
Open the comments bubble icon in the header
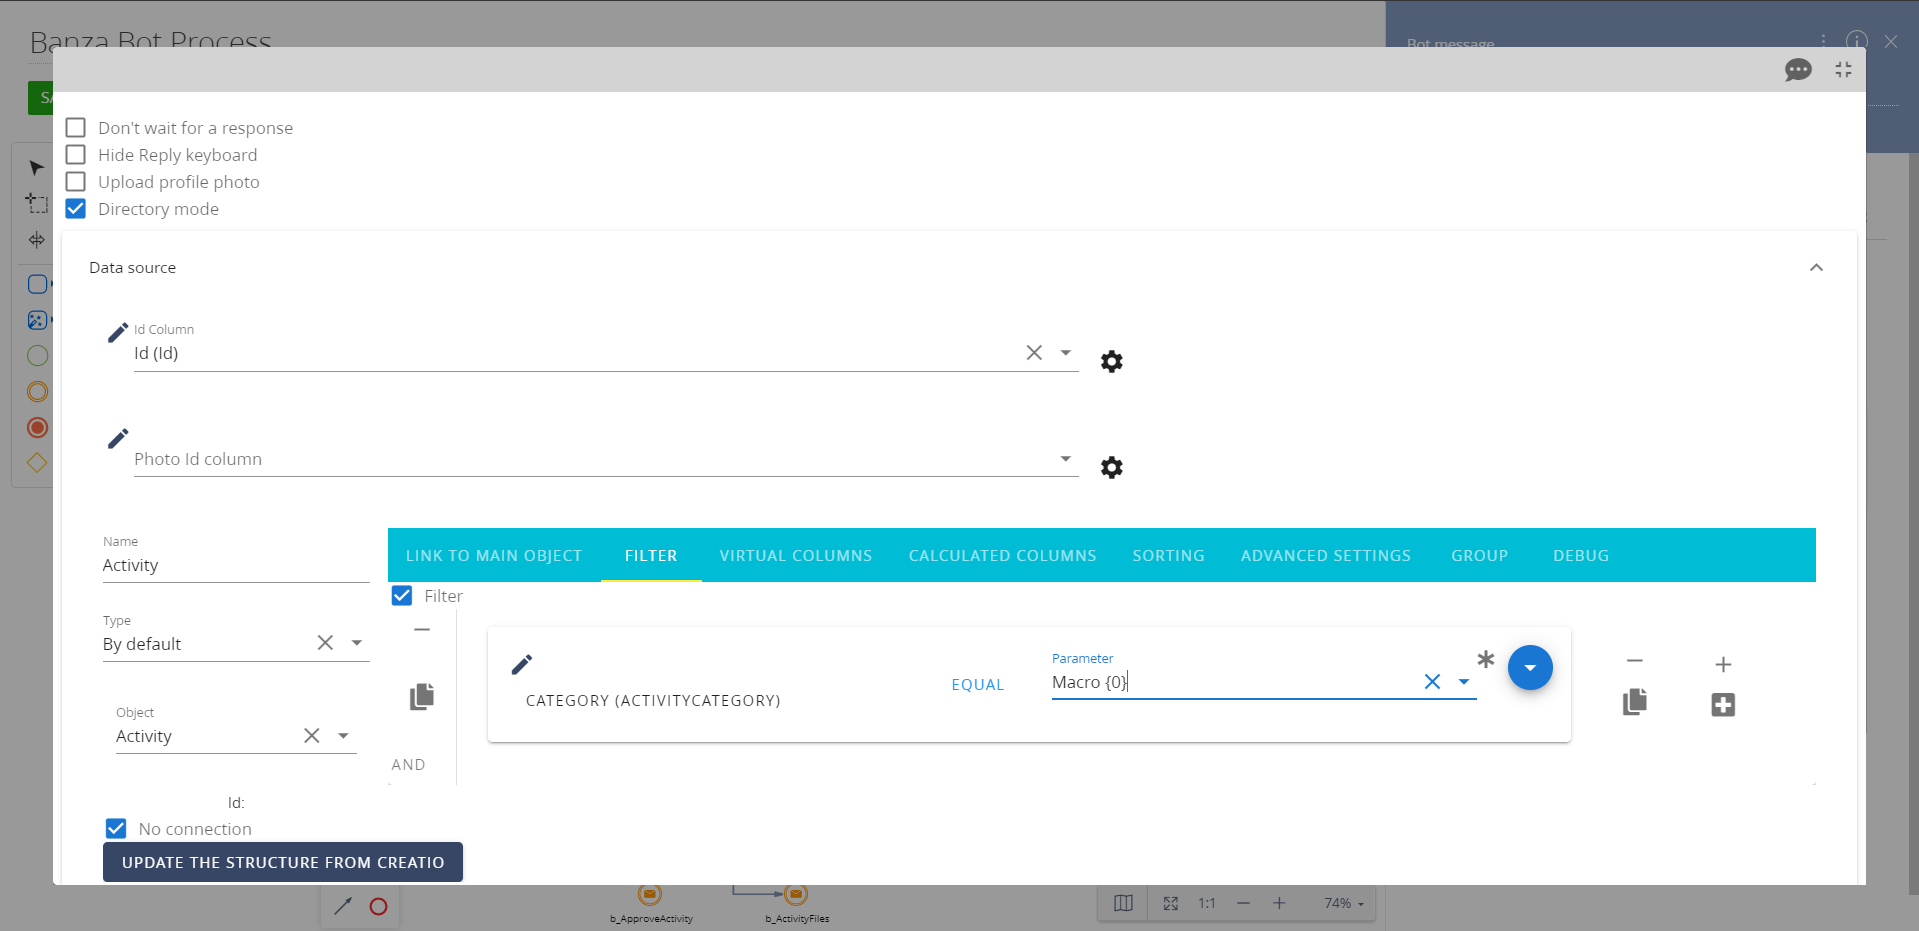(1797, 70)
